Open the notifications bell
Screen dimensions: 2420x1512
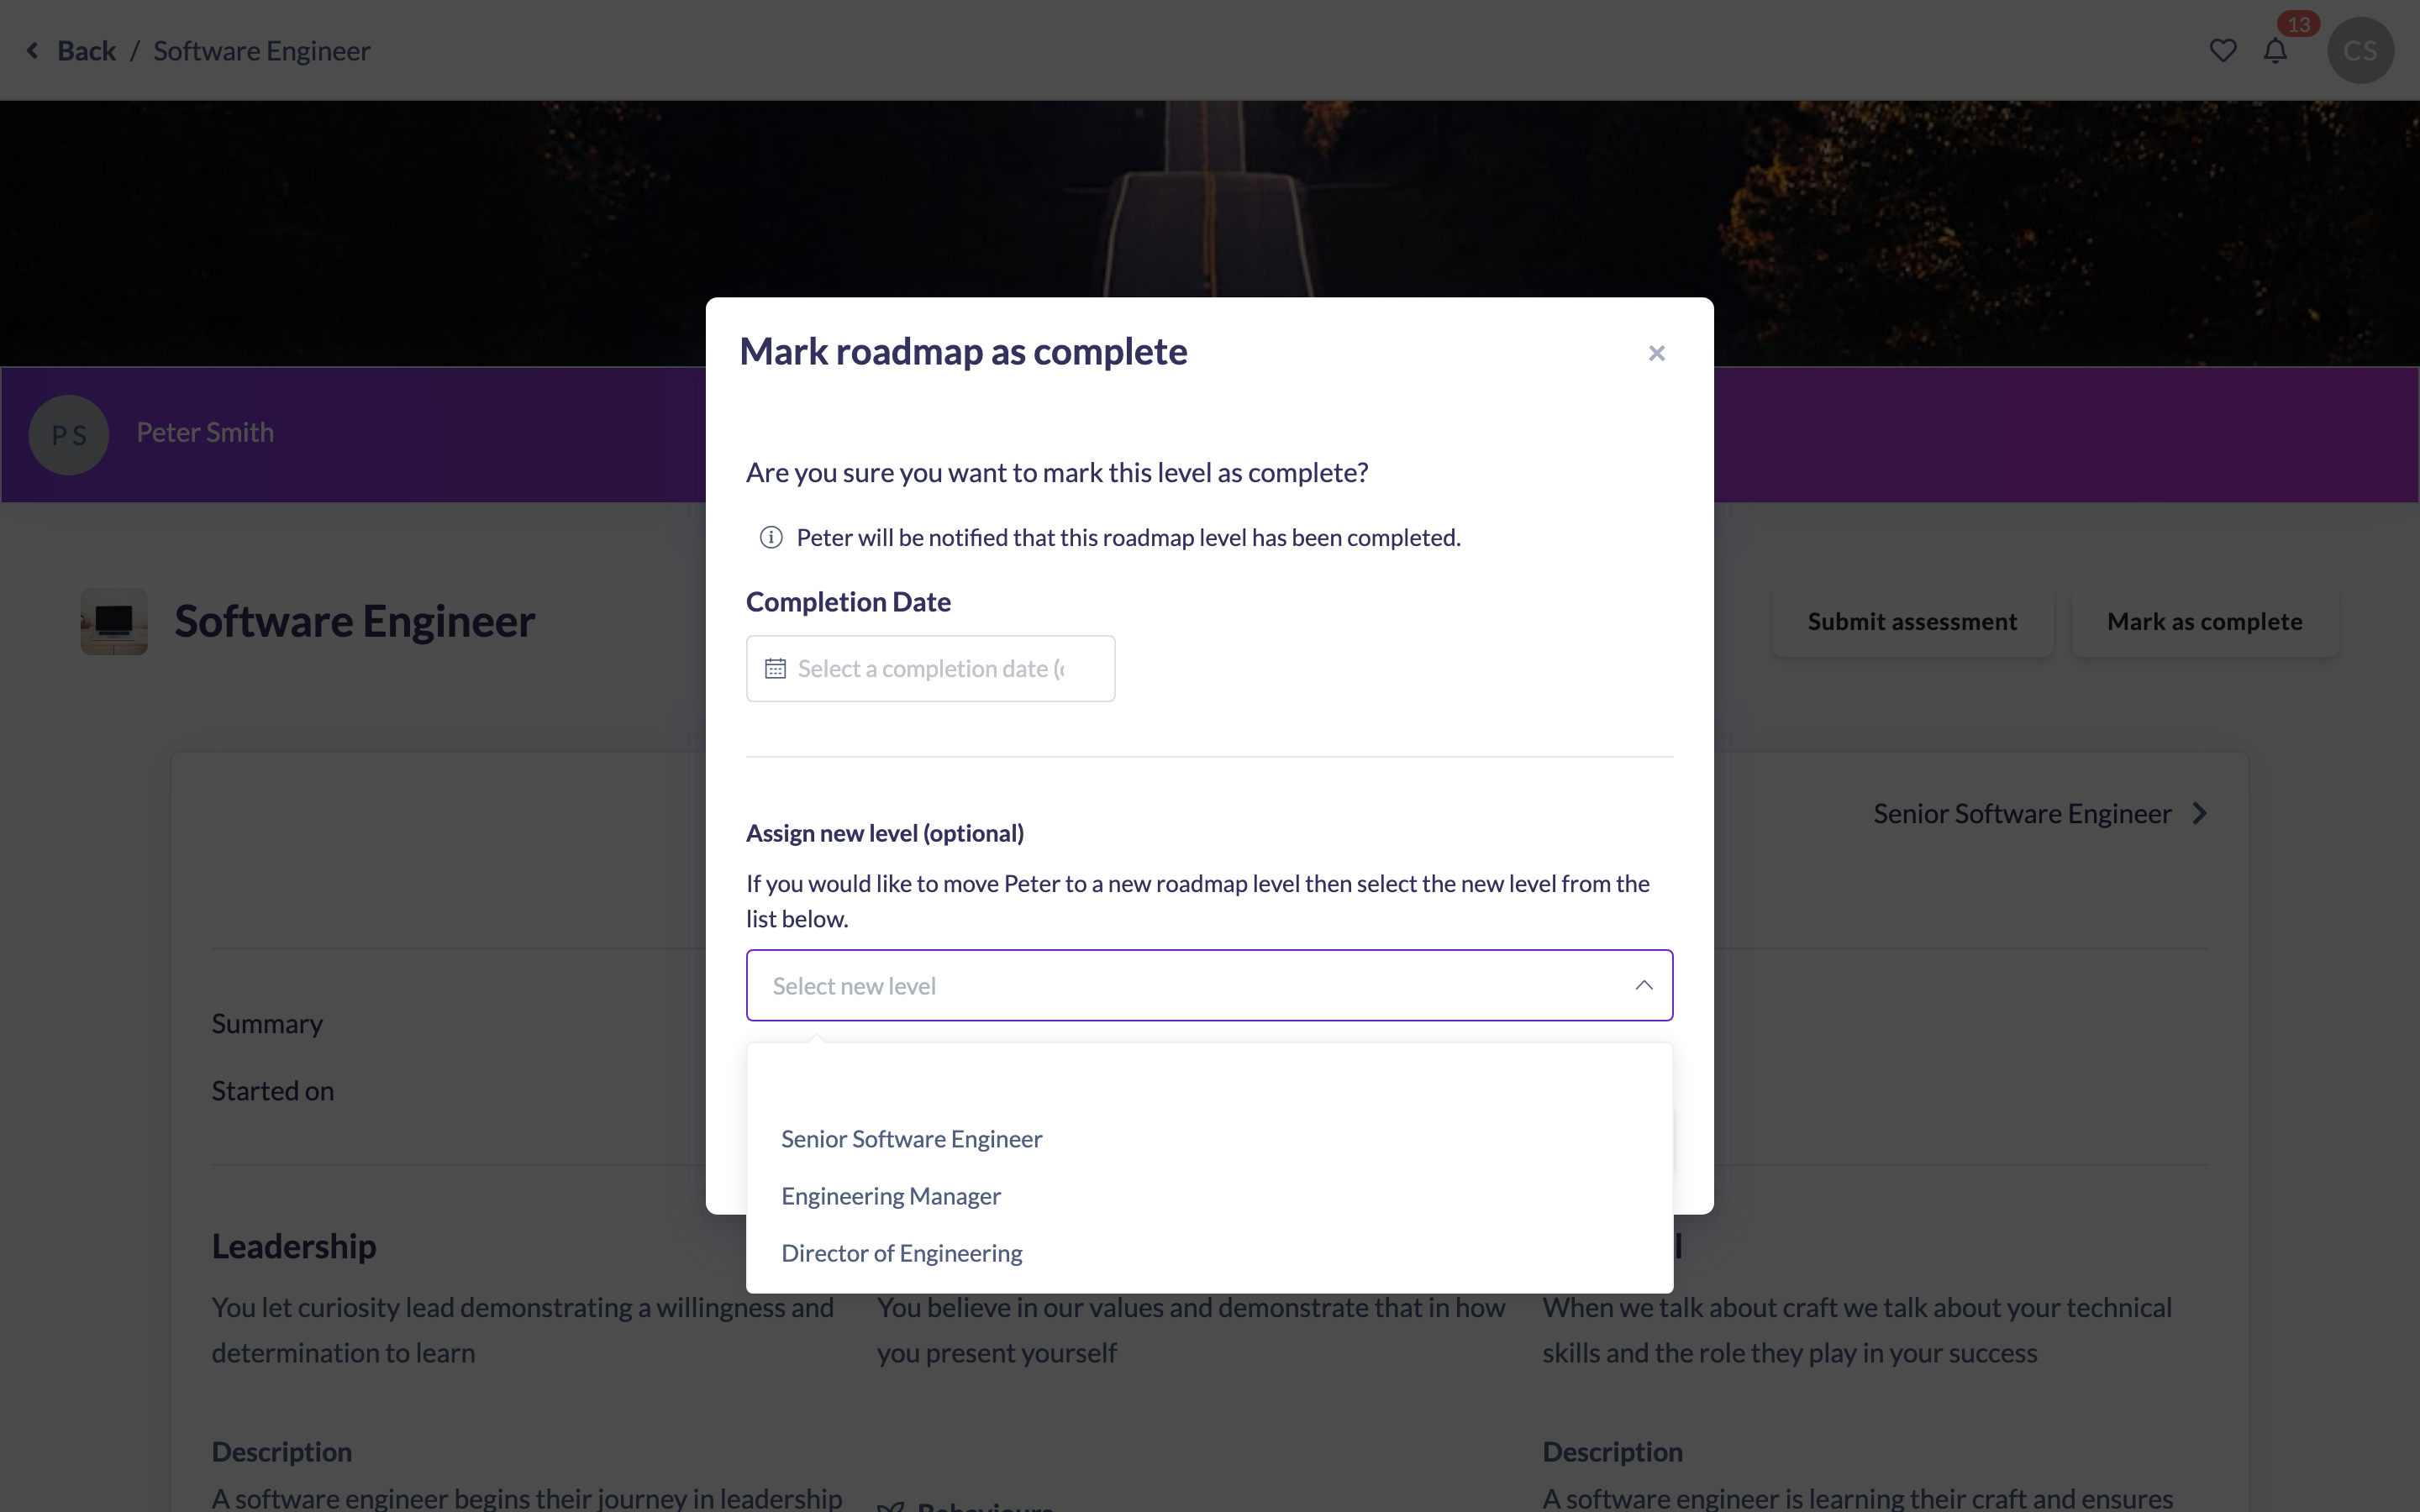2275,51
